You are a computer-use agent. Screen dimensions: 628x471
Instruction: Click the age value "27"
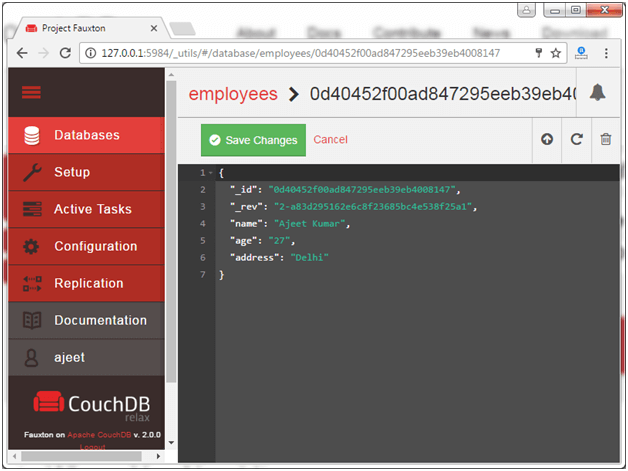tap(279, 241)
